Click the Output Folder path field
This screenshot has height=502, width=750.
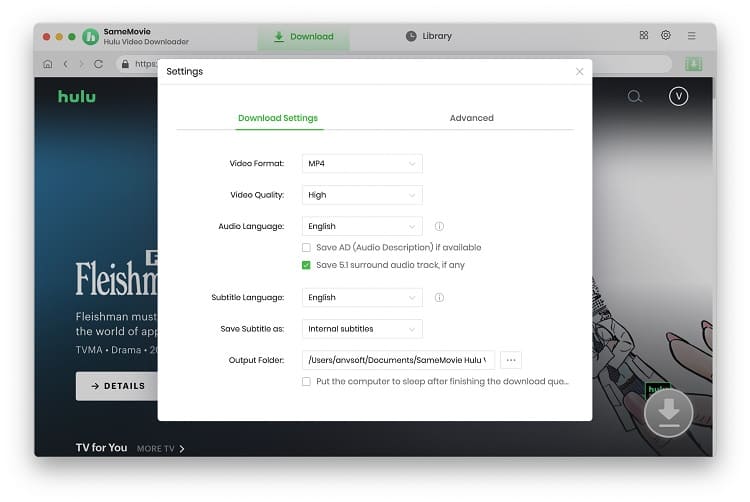click(x=398, y=360)
